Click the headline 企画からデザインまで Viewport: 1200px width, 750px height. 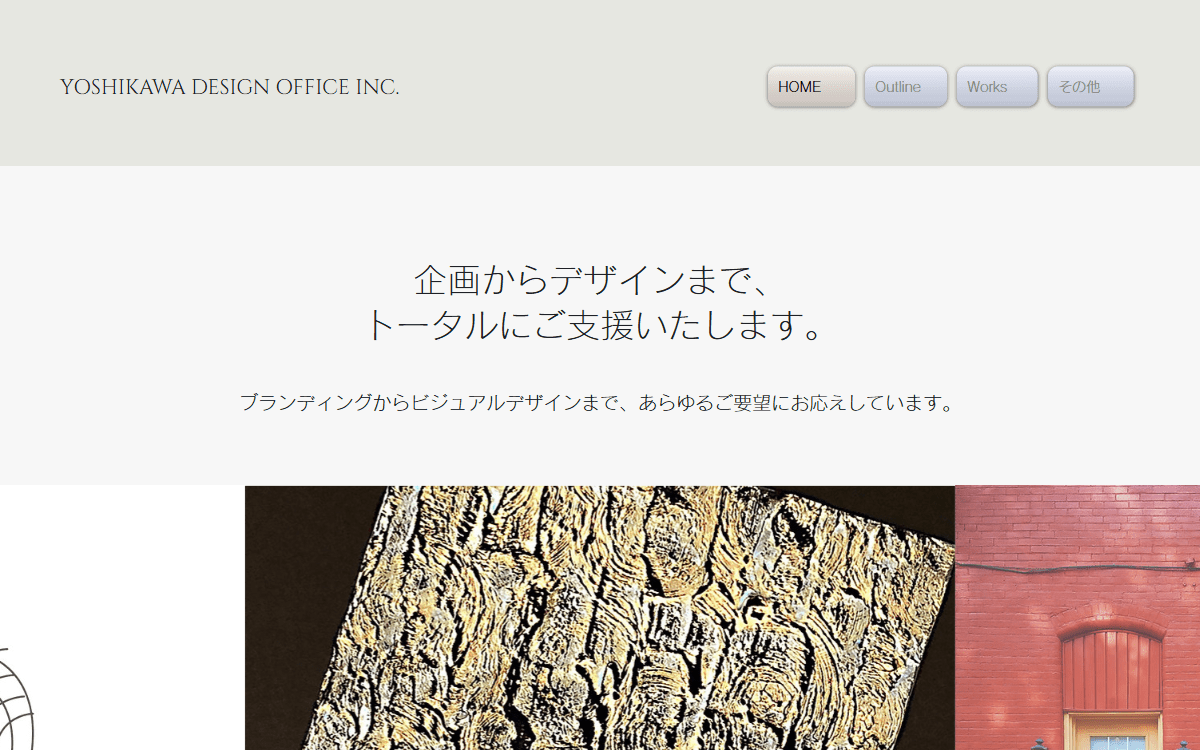click(x=592, y=279)
